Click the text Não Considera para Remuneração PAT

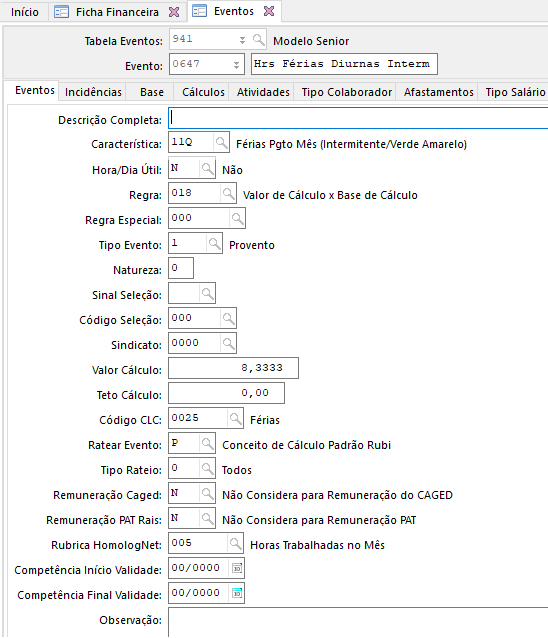click(x=319, y=520)
